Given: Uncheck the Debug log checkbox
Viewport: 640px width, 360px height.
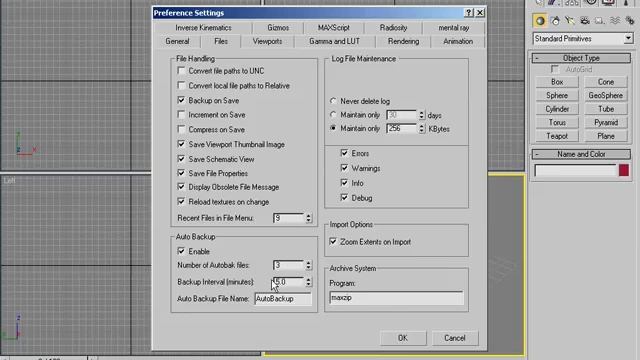Looking at the screenshot, I should pos(344,198).
